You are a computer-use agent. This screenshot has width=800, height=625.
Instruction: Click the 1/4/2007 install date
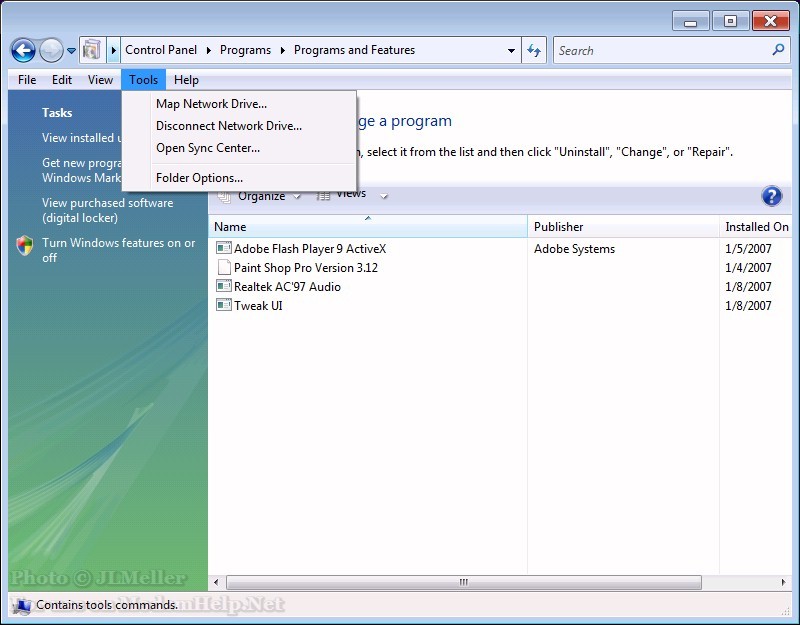pos(748,268)
